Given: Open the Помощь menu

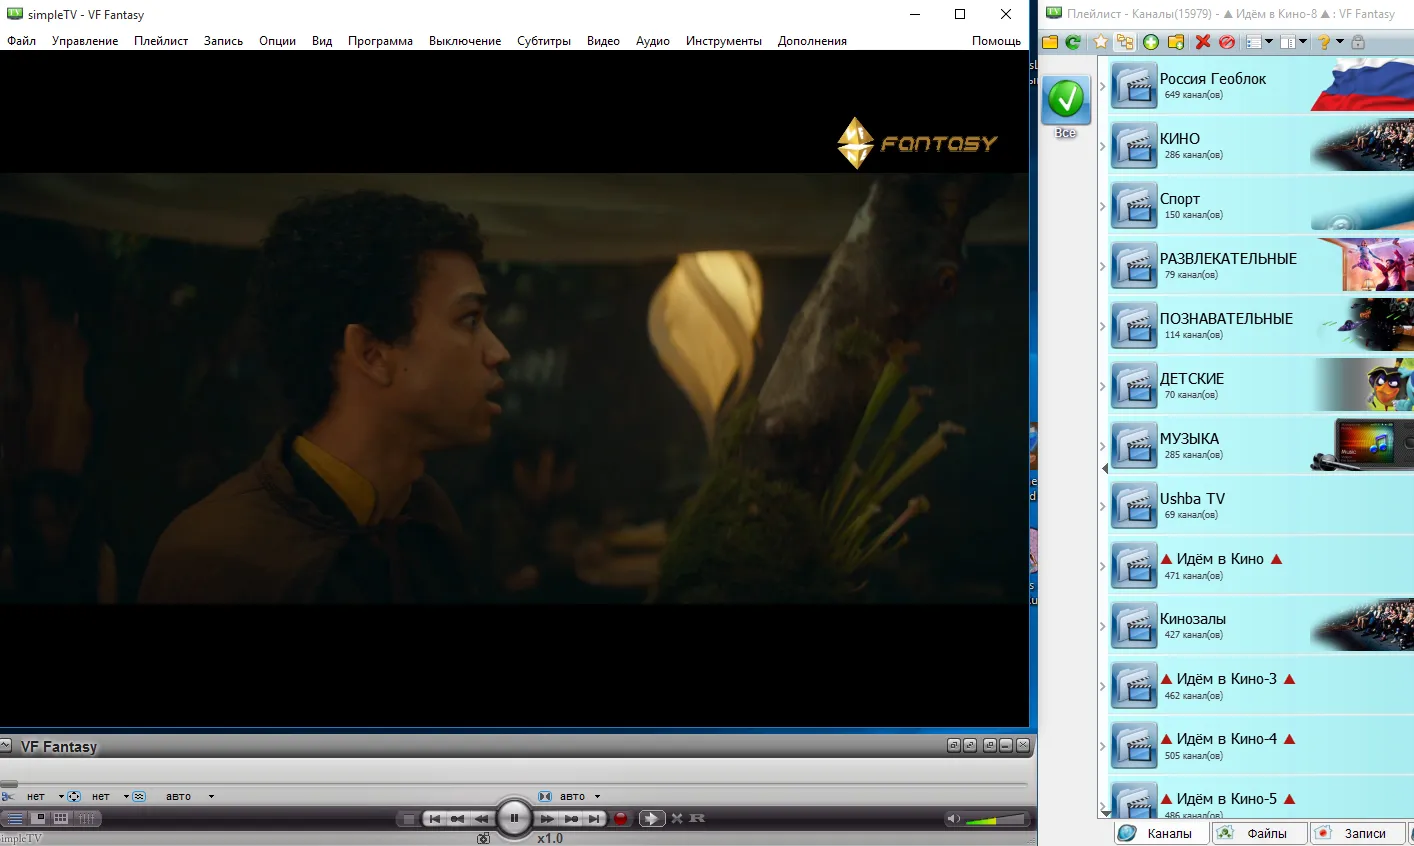Looking at the screenshot, I should point(996,41).
